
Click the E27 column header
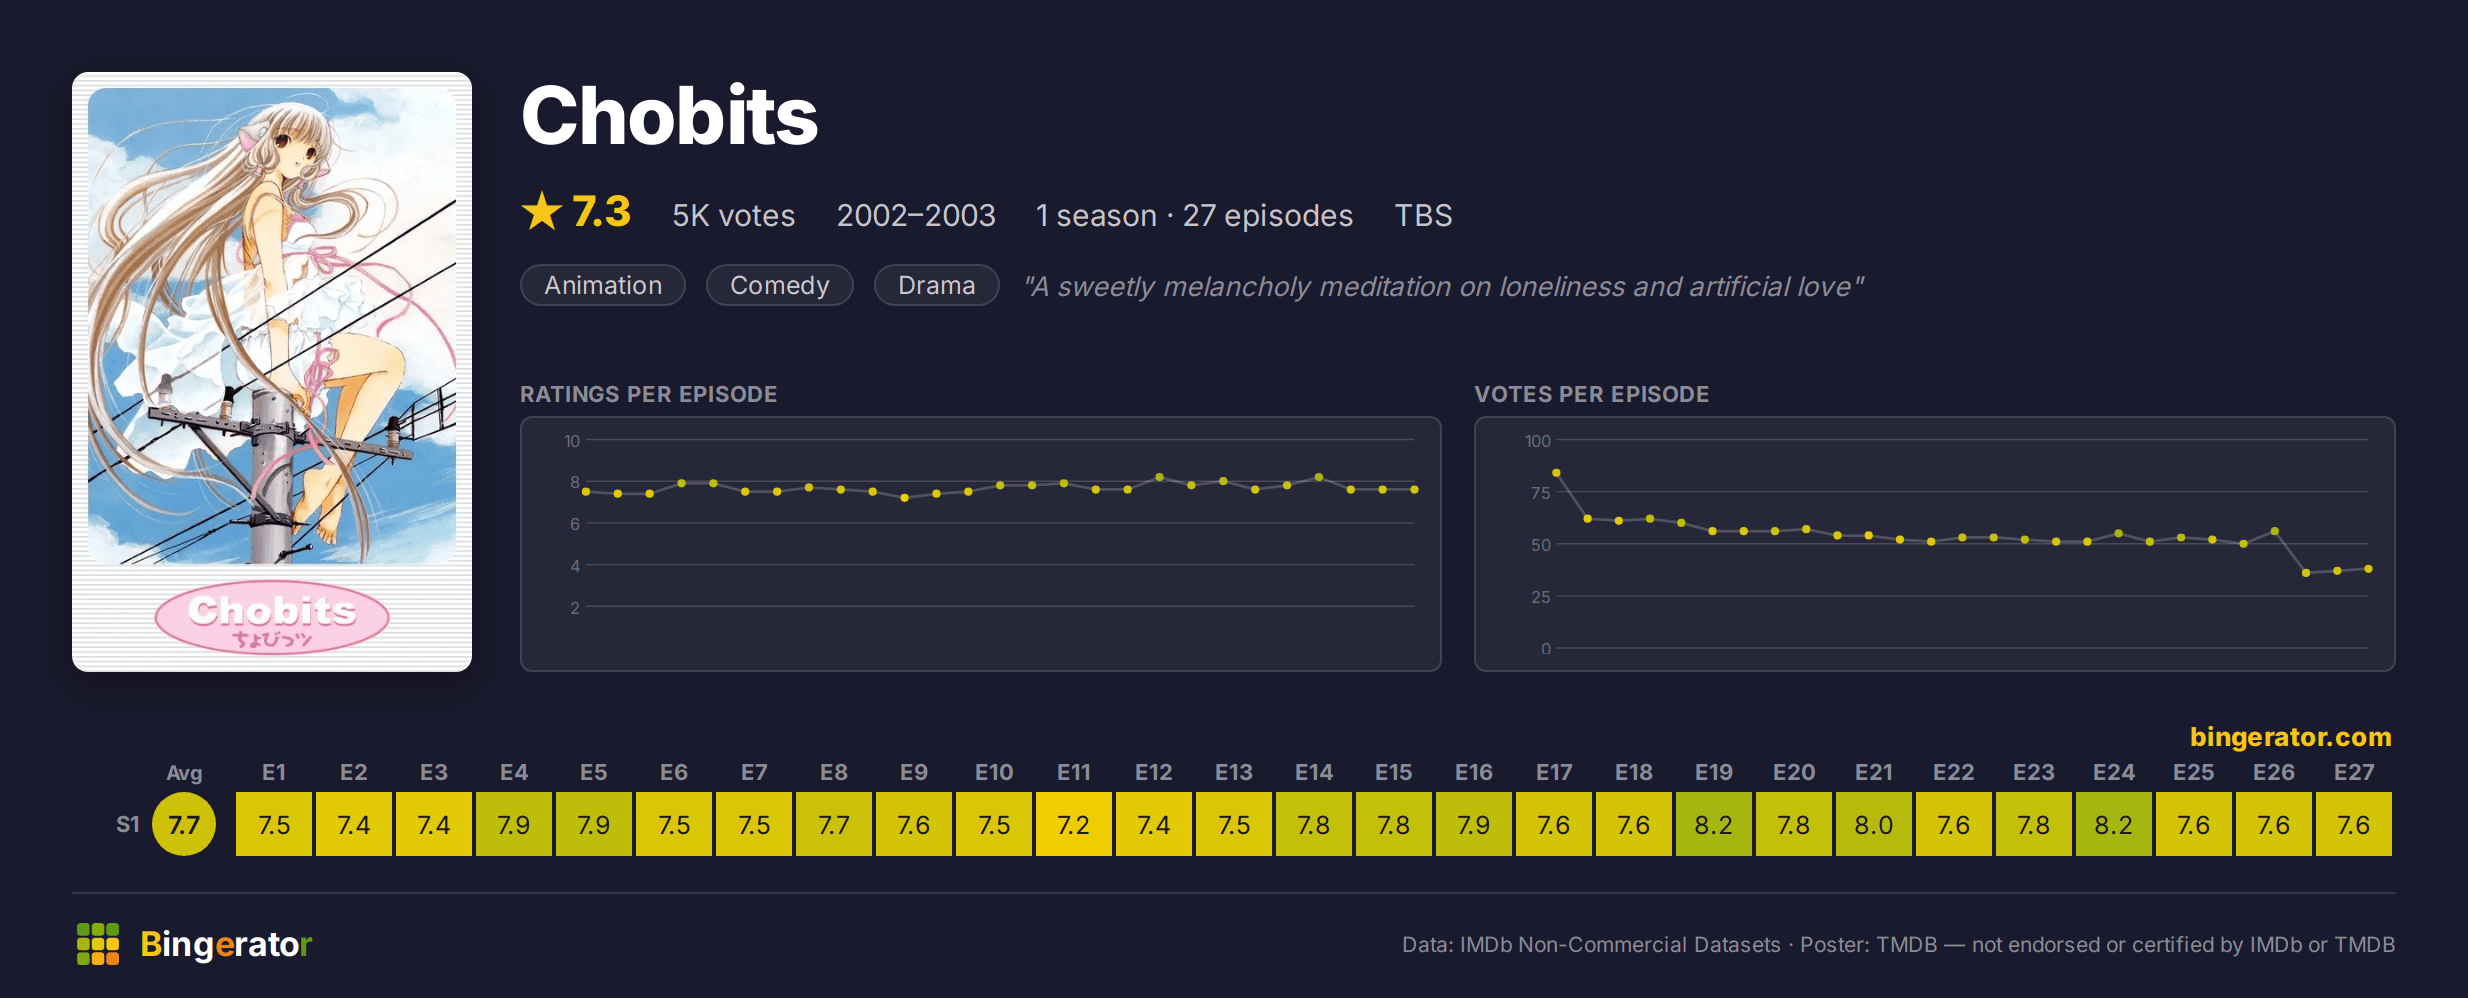point(2354,772)
